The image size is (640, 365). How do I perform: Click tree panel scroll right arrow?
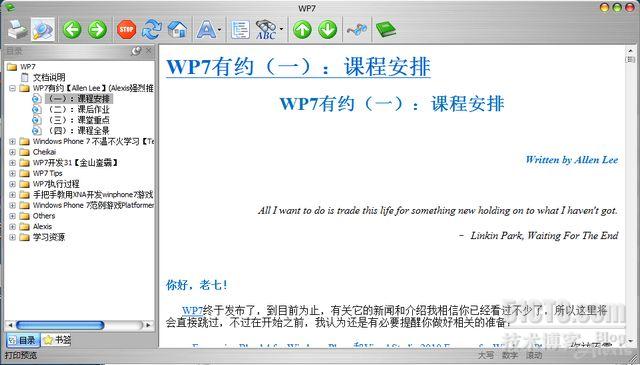(x=149, y=325)
